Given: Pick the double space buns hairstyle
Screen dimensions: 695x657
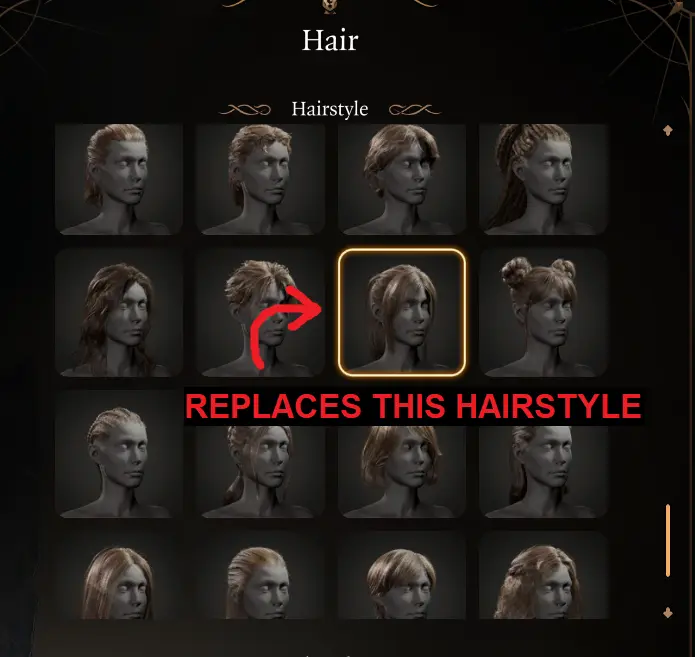Looking at the screenshot, I should click(x=543, y=313).
